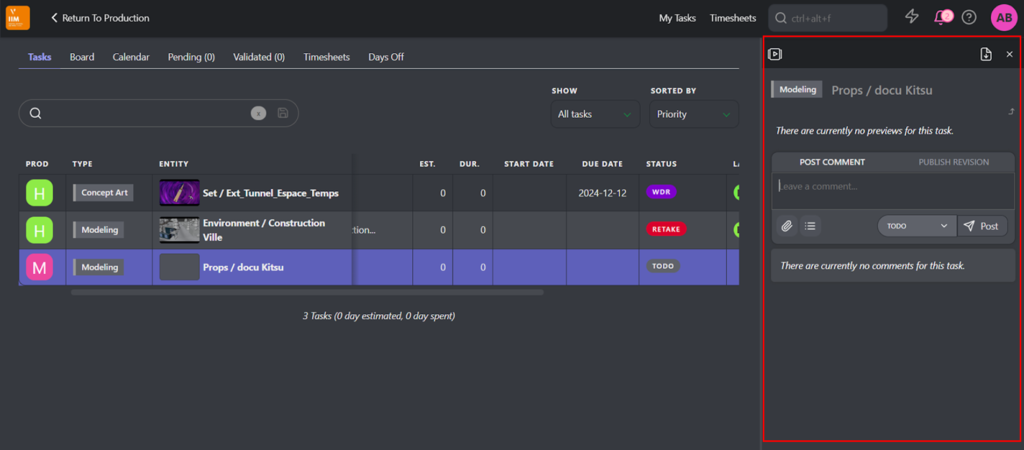Click the attachment paperclip icon

(787, 226)
